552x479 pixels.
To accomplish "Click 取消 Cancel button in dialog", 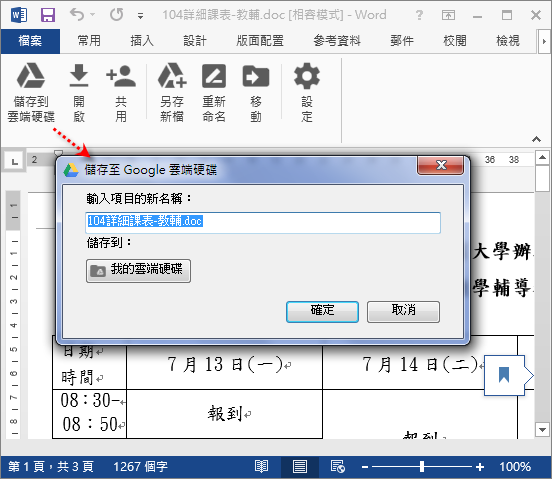I will click(x=403, y=311).
